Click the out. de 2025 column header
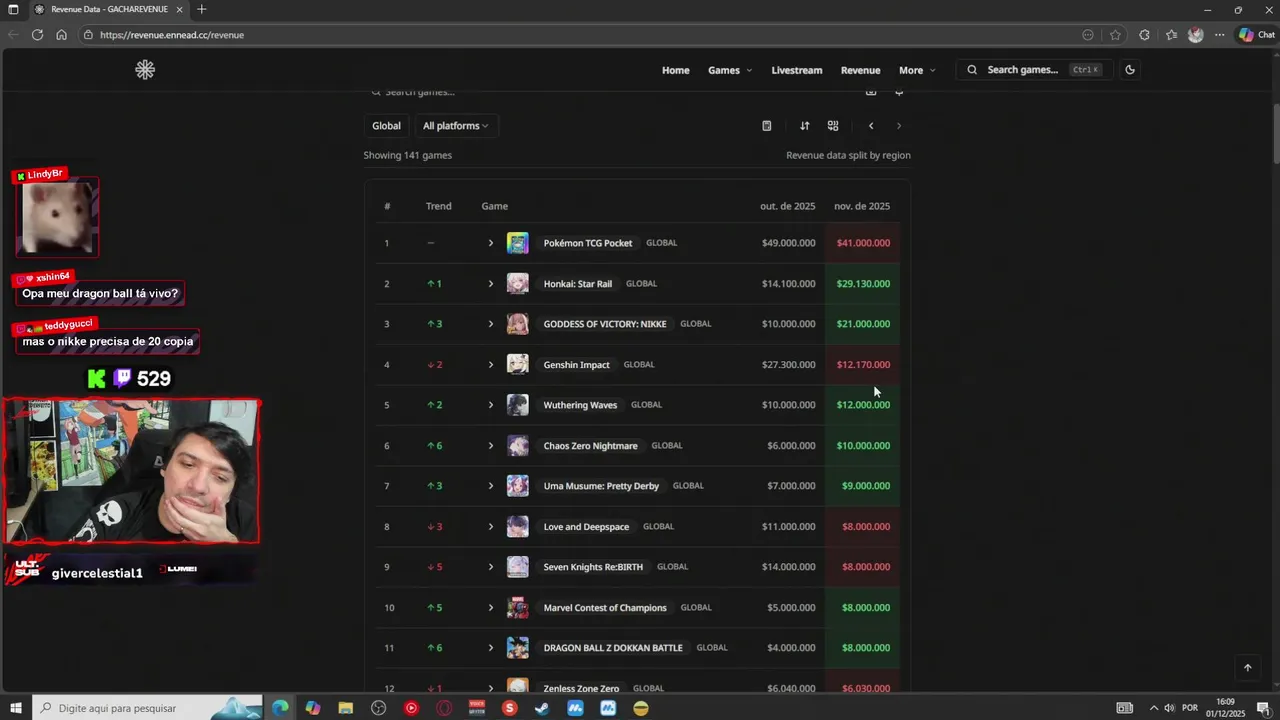The height and width of the screenshot is (720, 1280). (787, 206)
